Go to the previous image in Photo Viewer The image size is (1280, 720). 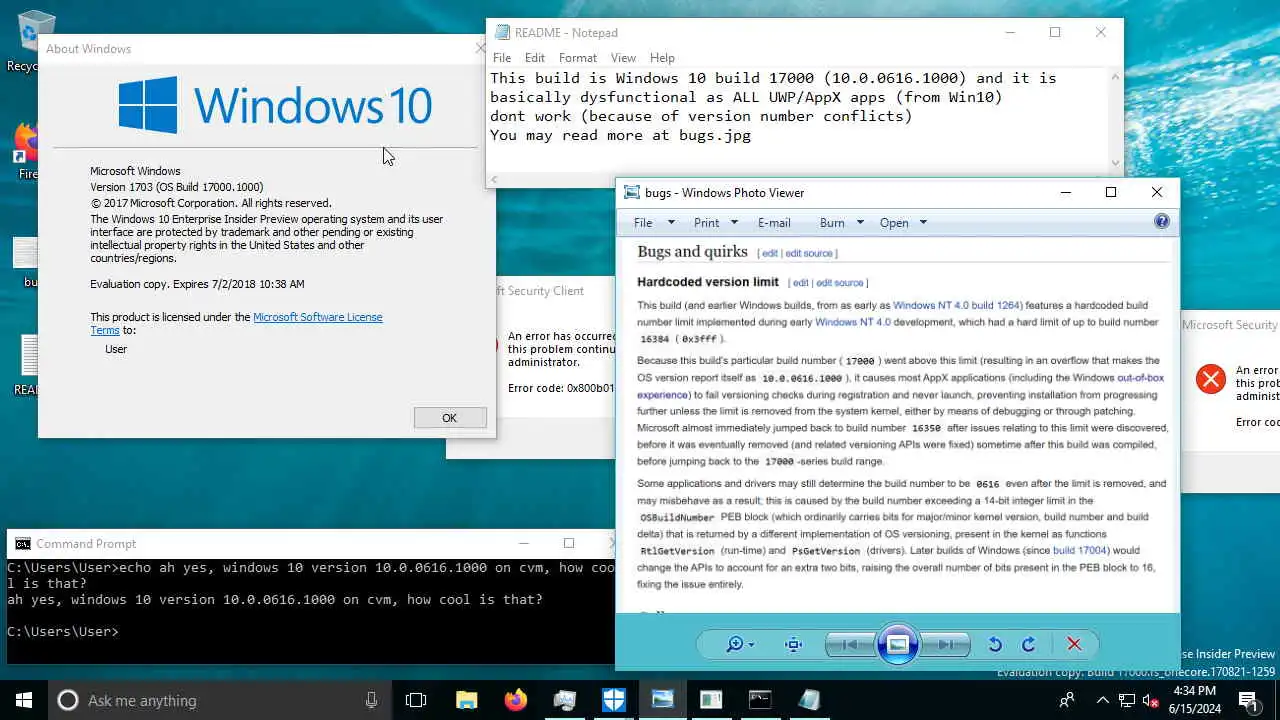pyautogui.click(x=849, y=645)
